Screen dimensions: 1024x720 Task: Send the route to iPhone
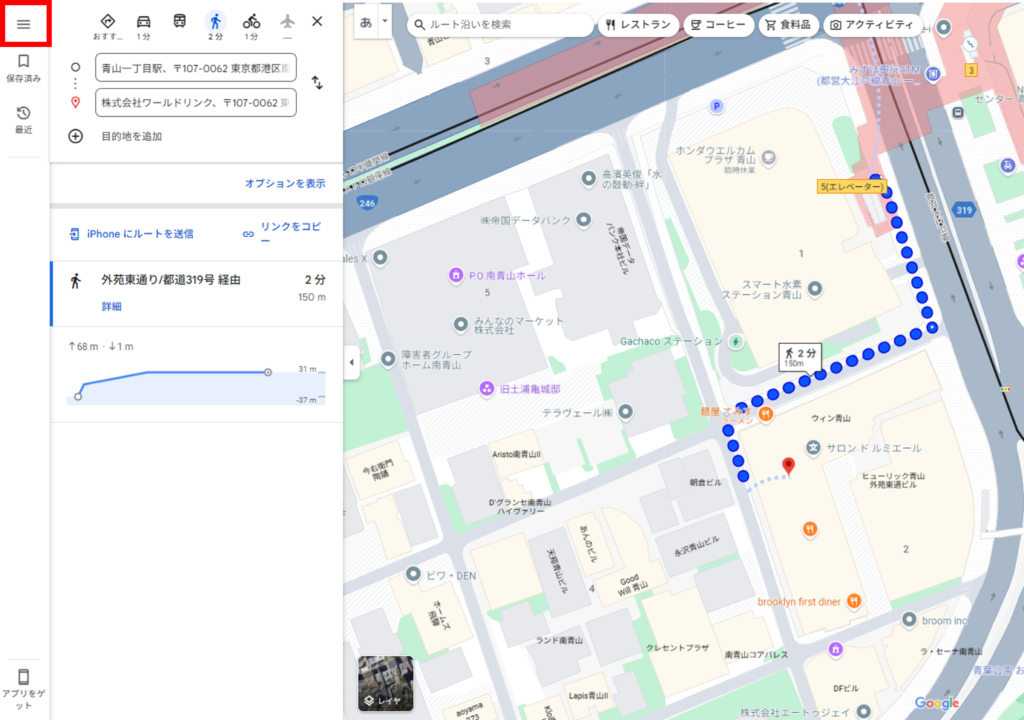click(131, 234)
